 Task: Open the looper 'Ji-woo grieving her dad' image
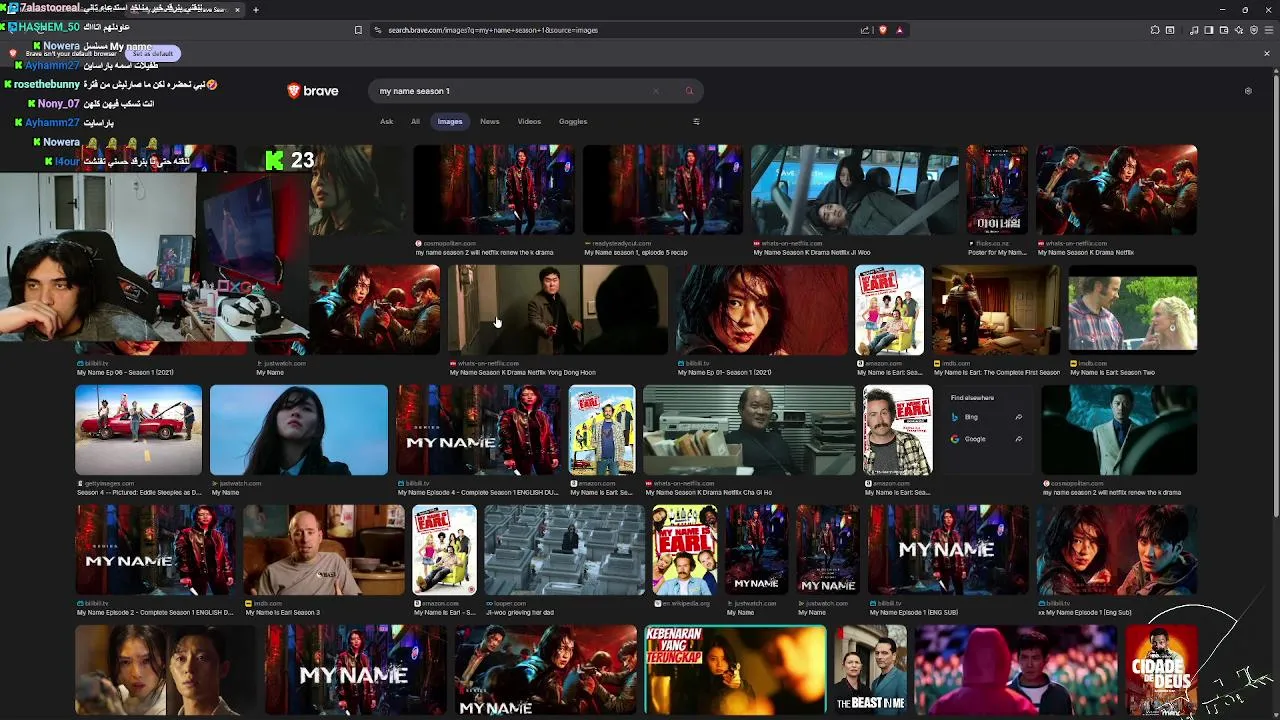564,550
